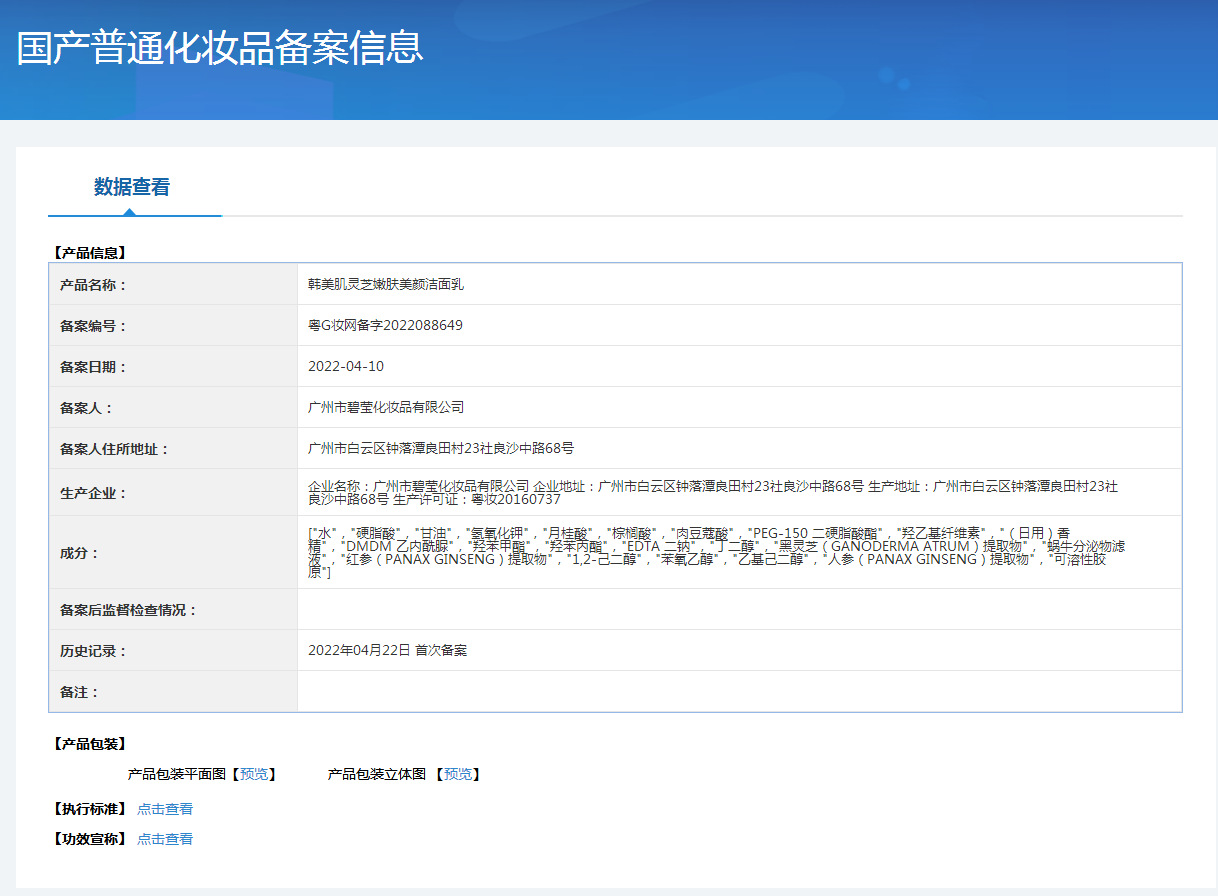Image resolution: width=1218 pixels, height=896 pixels.
Task: Open 预览 link for 产品包装立体图
Action: 458,774
